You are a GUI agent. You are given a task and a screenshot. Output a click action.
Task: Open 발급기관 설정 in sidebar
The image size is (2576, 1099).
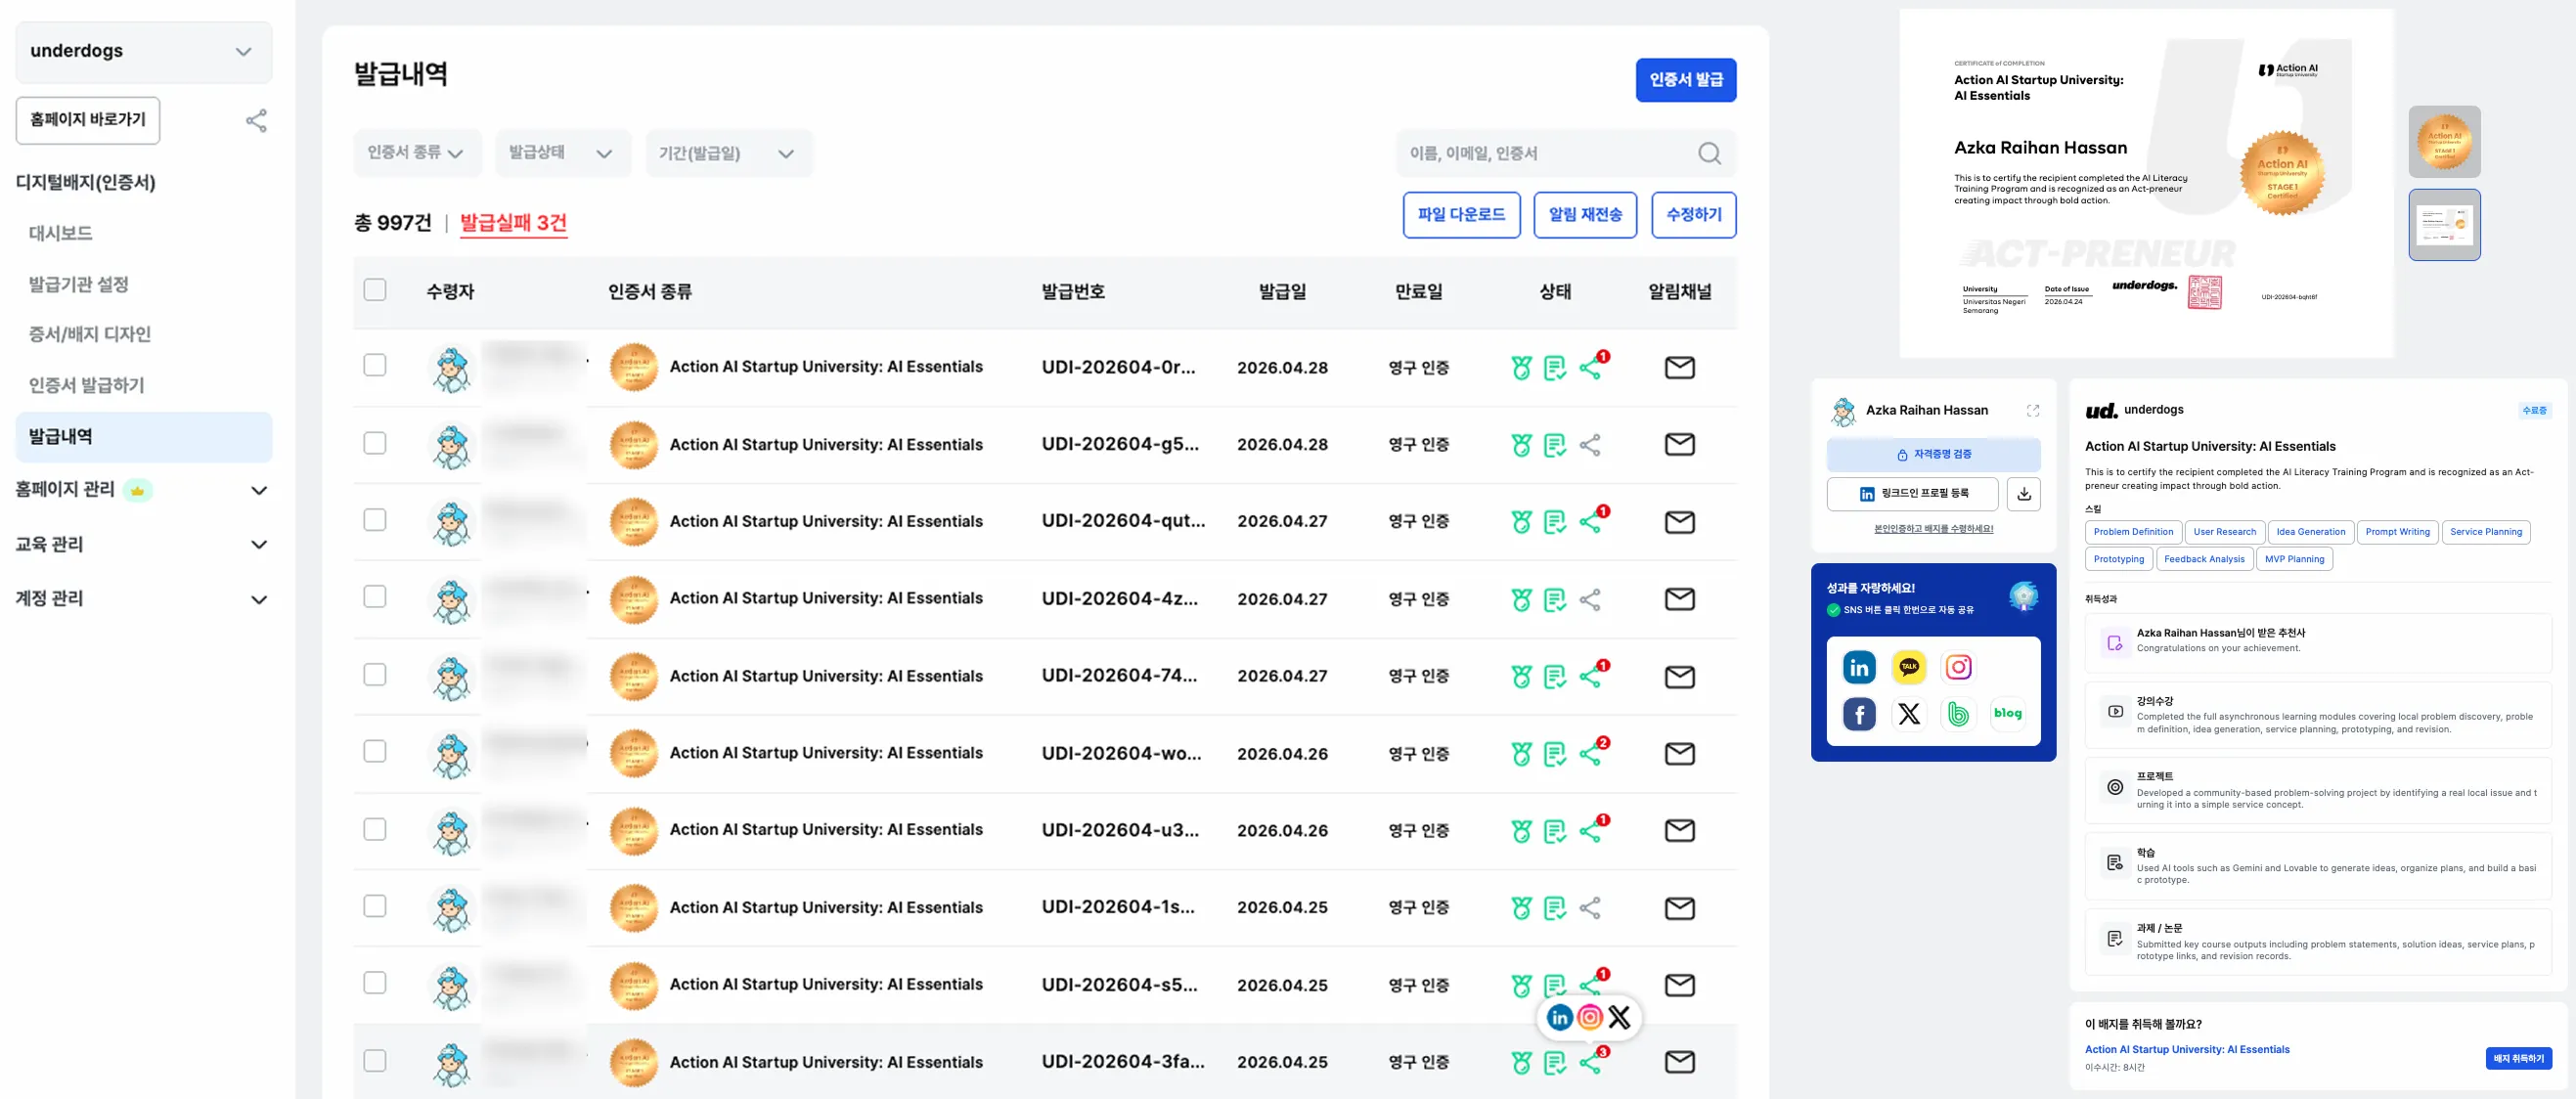[79, 284]
